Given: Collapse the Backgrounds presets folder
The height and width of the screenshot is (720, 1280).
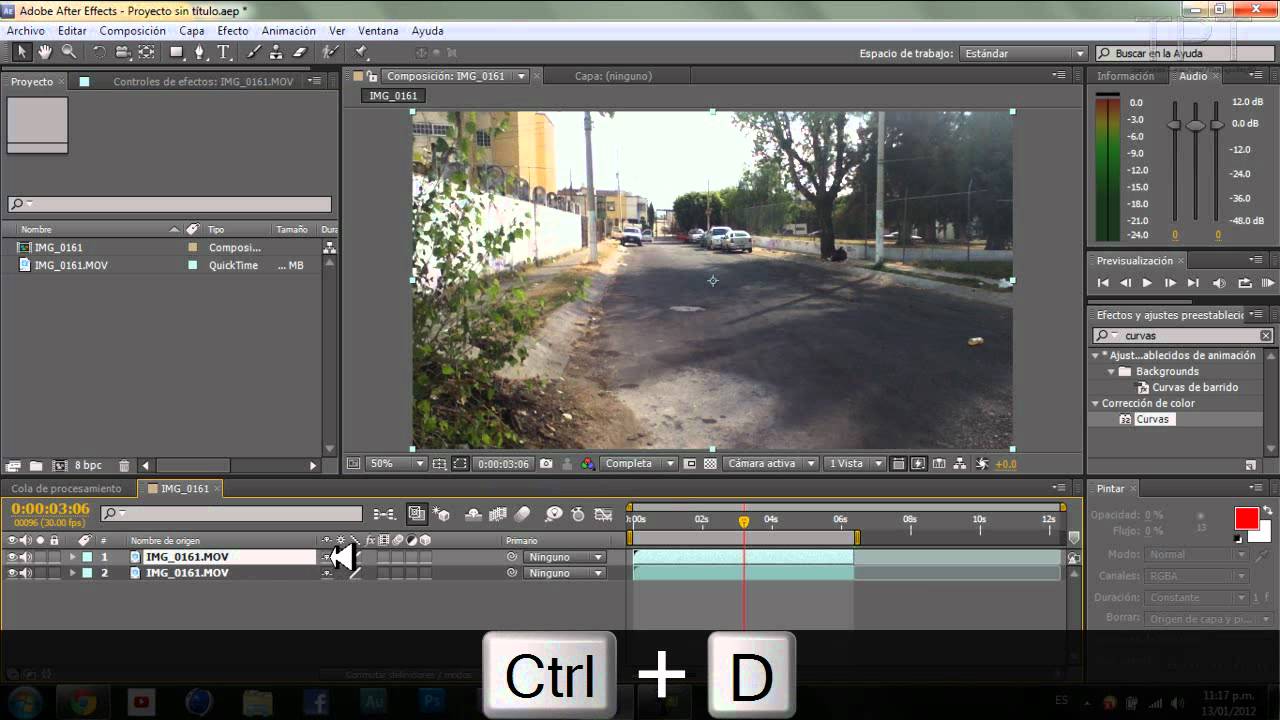Looking at the screenshot, I should click(x=1111, y=371).
